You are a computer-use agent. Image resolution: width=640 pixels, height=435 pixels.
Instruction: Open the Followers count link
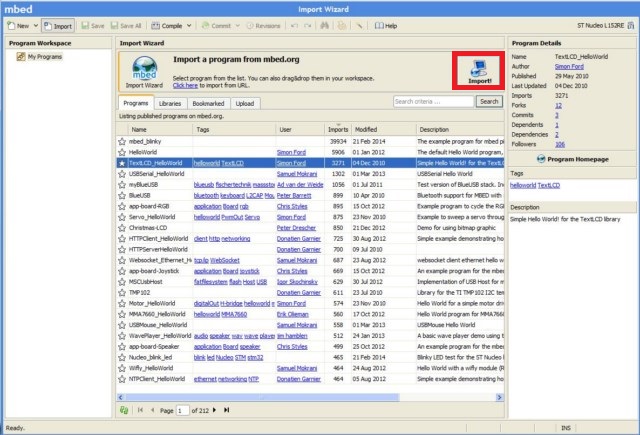coord(560,144)
